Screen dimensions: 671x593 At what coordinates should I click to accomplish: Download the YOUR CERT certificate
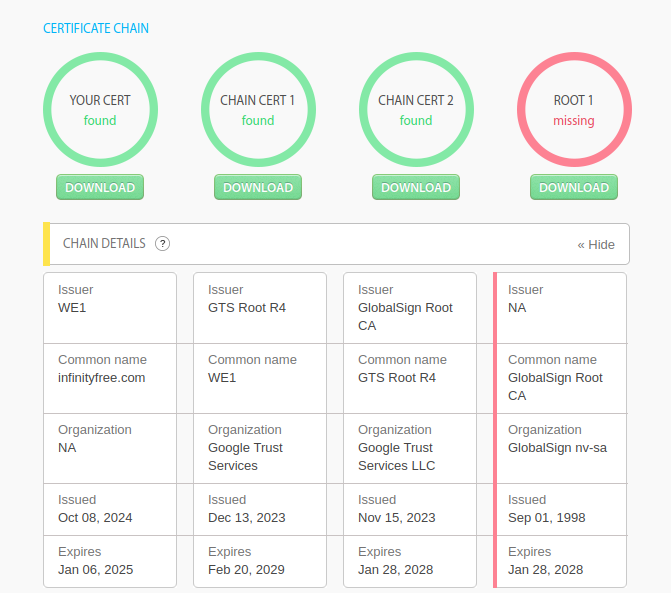(x=100, y=187)
